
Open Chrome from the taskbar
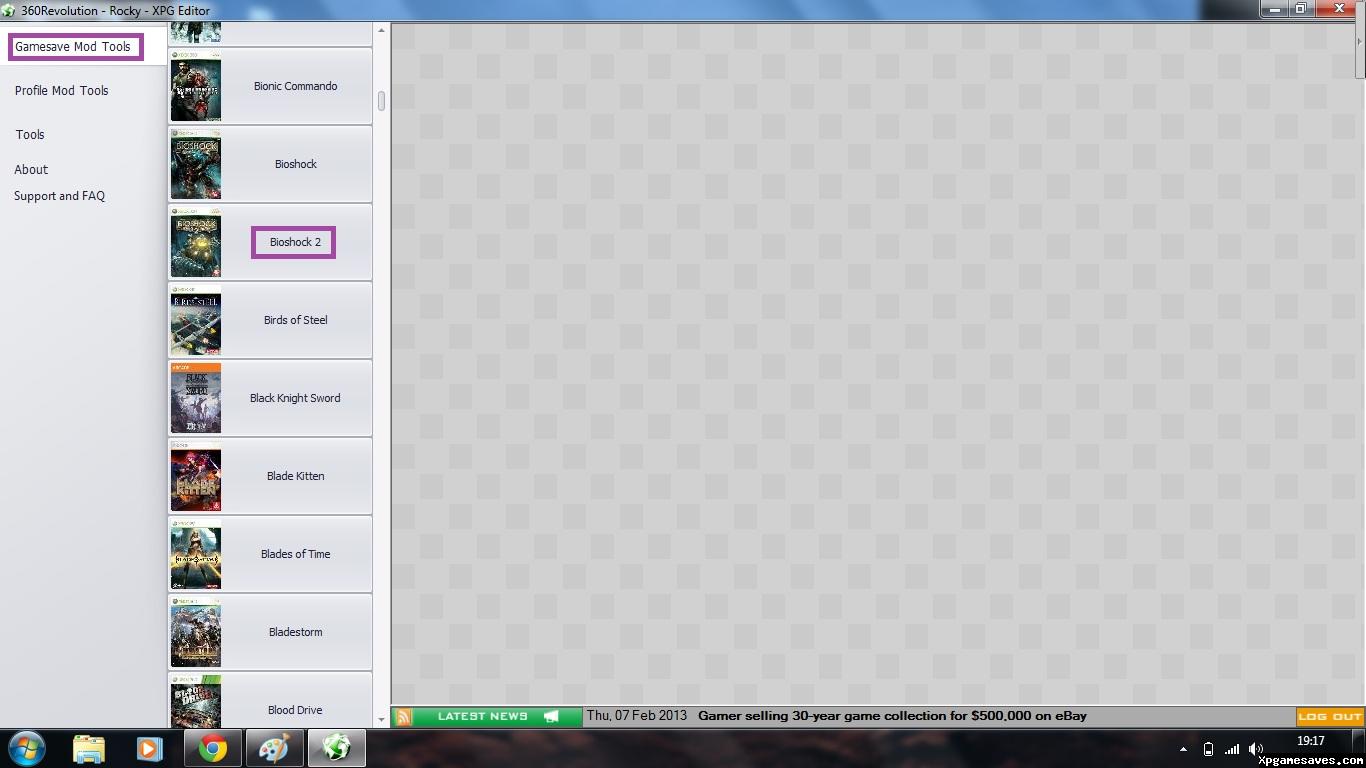(212, 748)
